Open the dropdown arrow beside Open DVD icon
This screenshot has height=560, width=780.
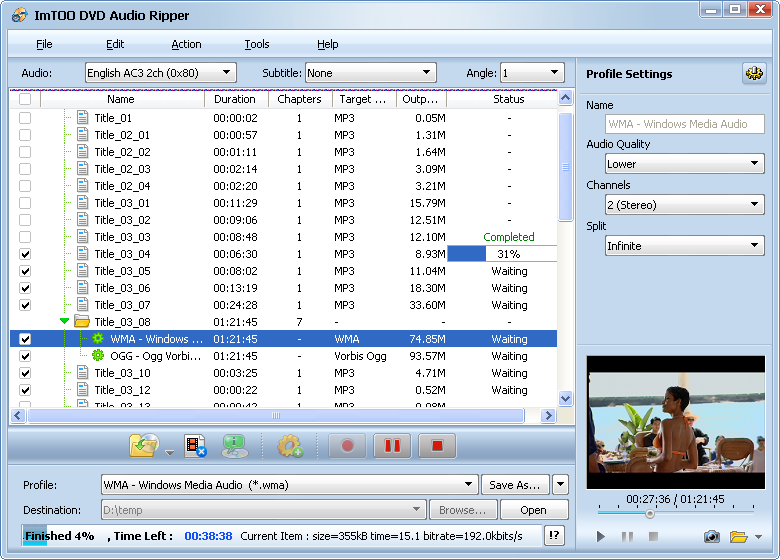pyautogui.click(x=170, y=453)
